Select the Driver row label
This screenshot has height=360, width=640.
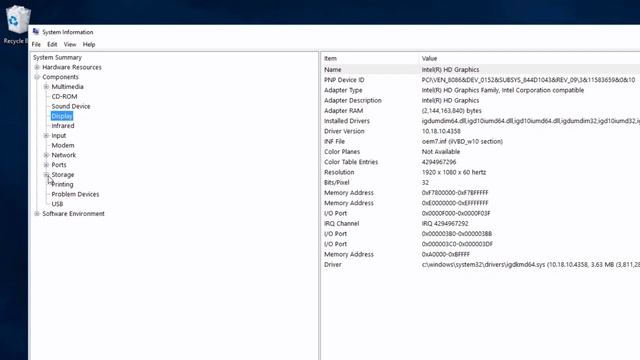tap(333, 264)
